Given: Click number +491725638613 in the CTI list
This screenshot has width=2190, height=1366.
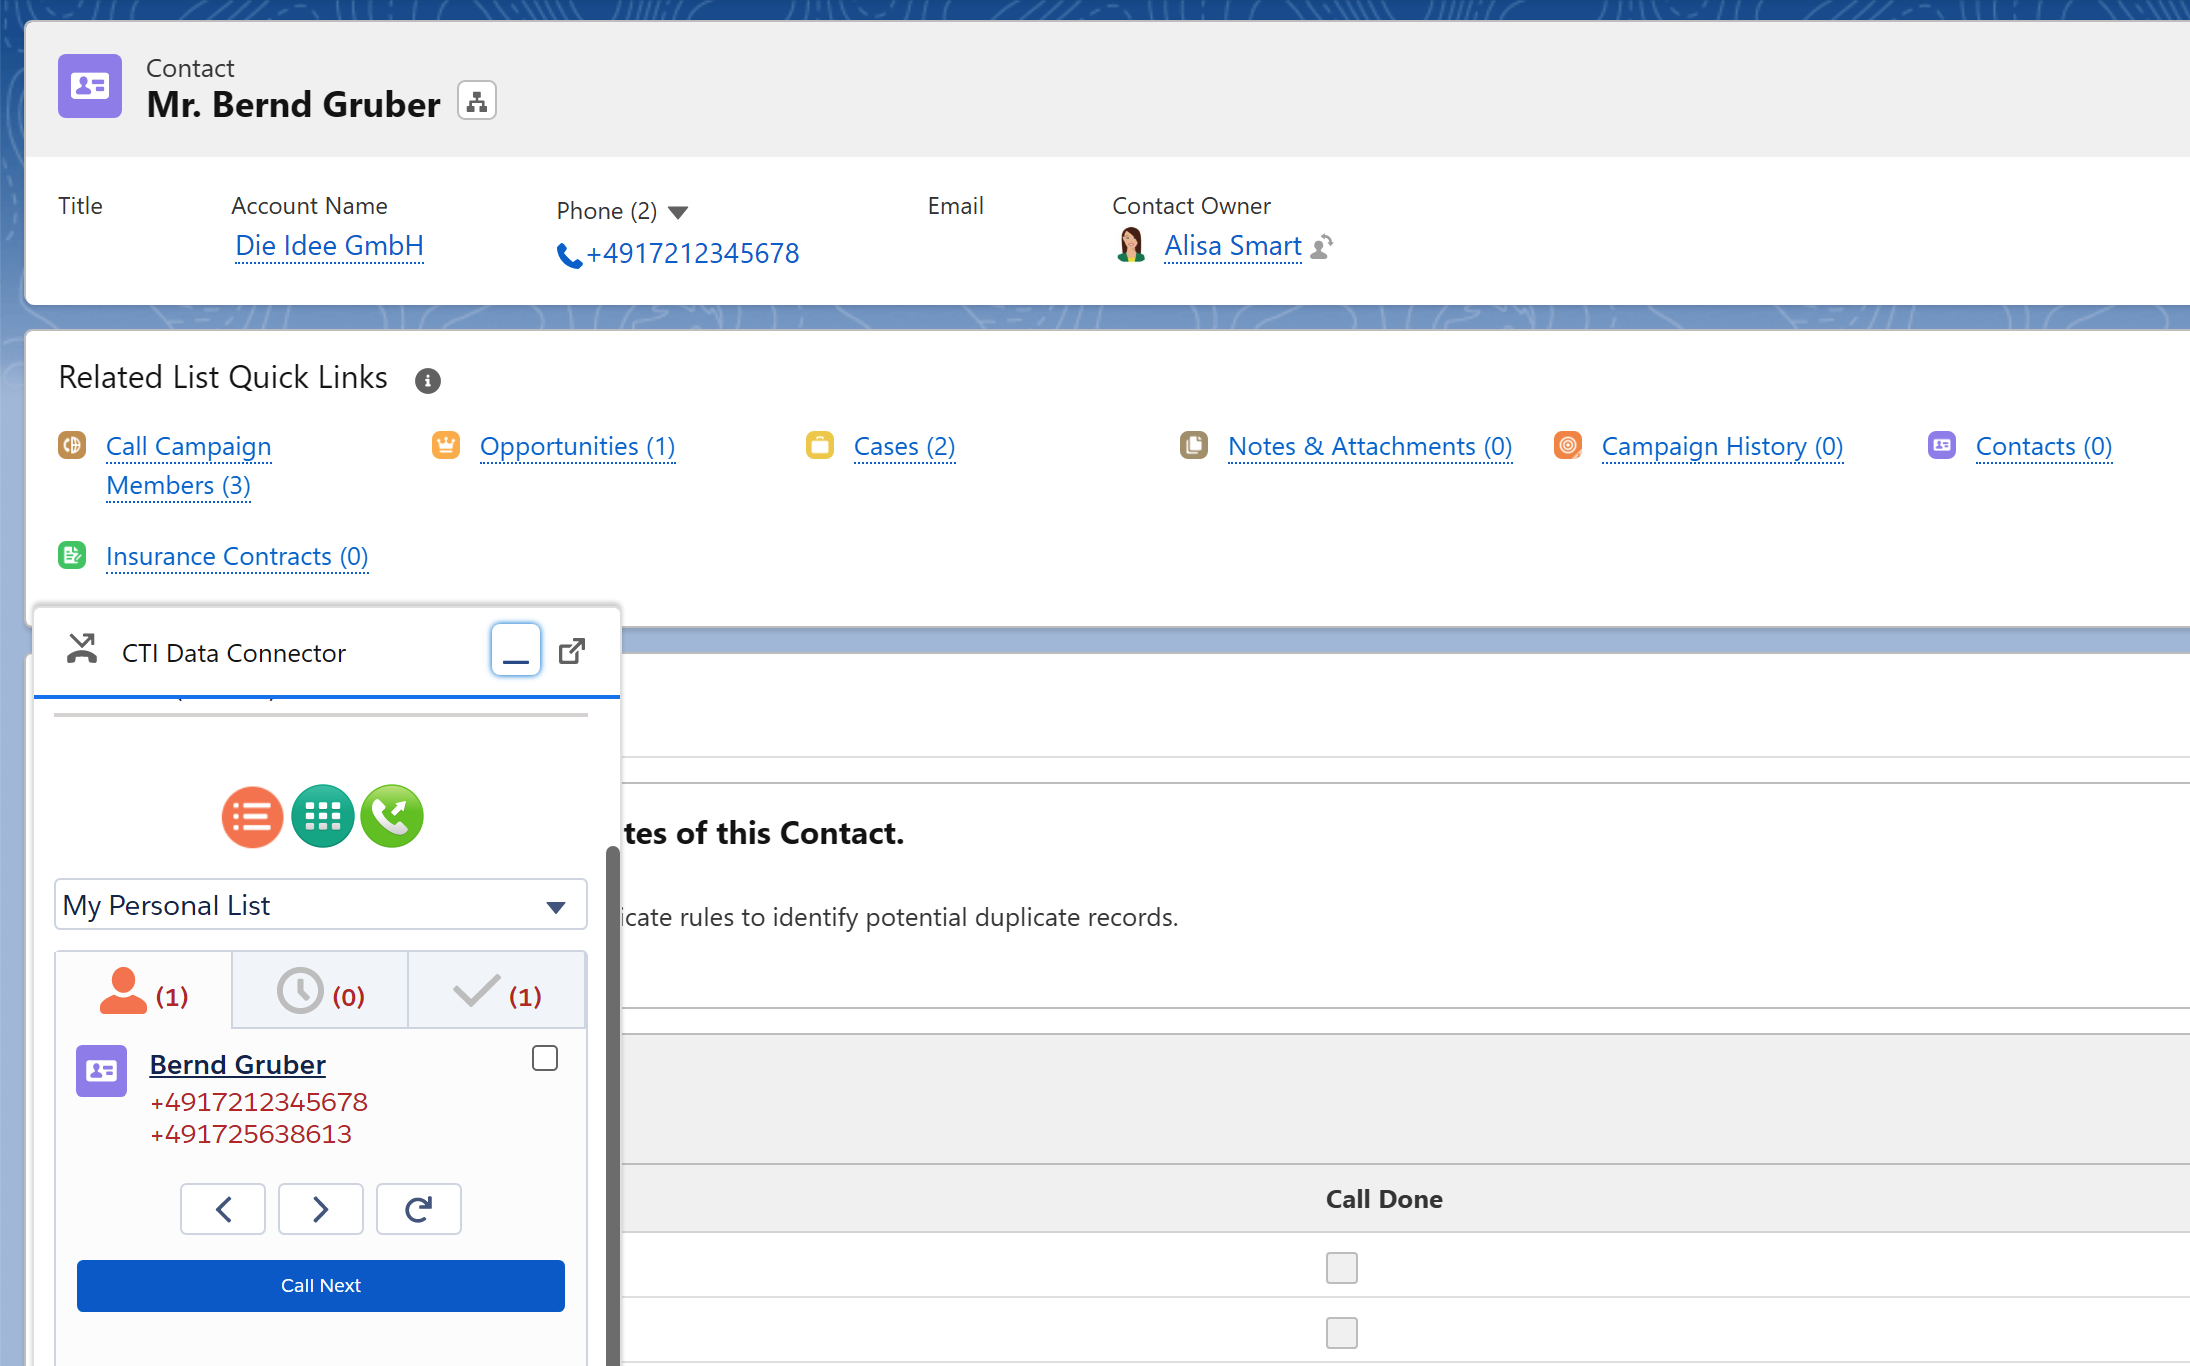Looking at the screenshot, I should tap(251, 1134).
